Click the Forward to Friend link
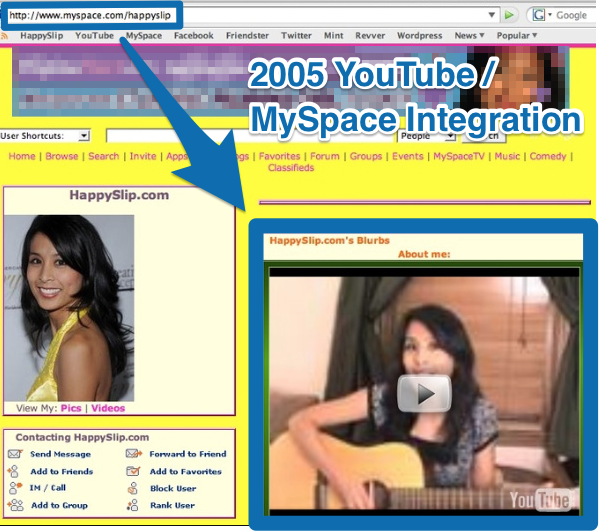 [188, 454]
